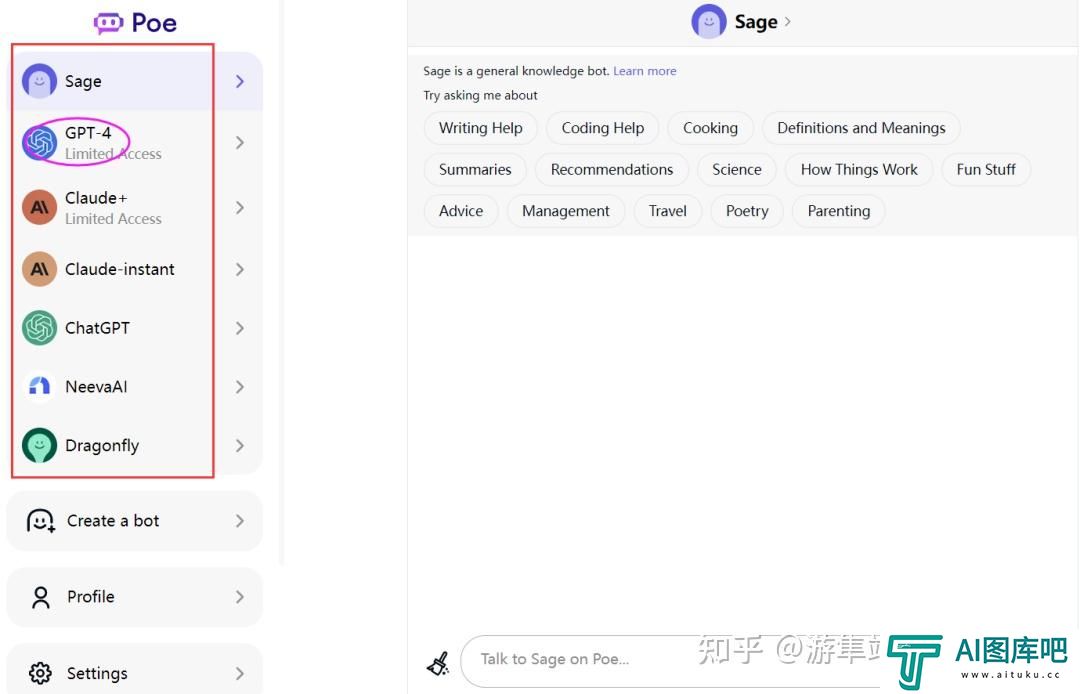Open the Settings menu item
Screen dimensions: 1080x694
135,669
